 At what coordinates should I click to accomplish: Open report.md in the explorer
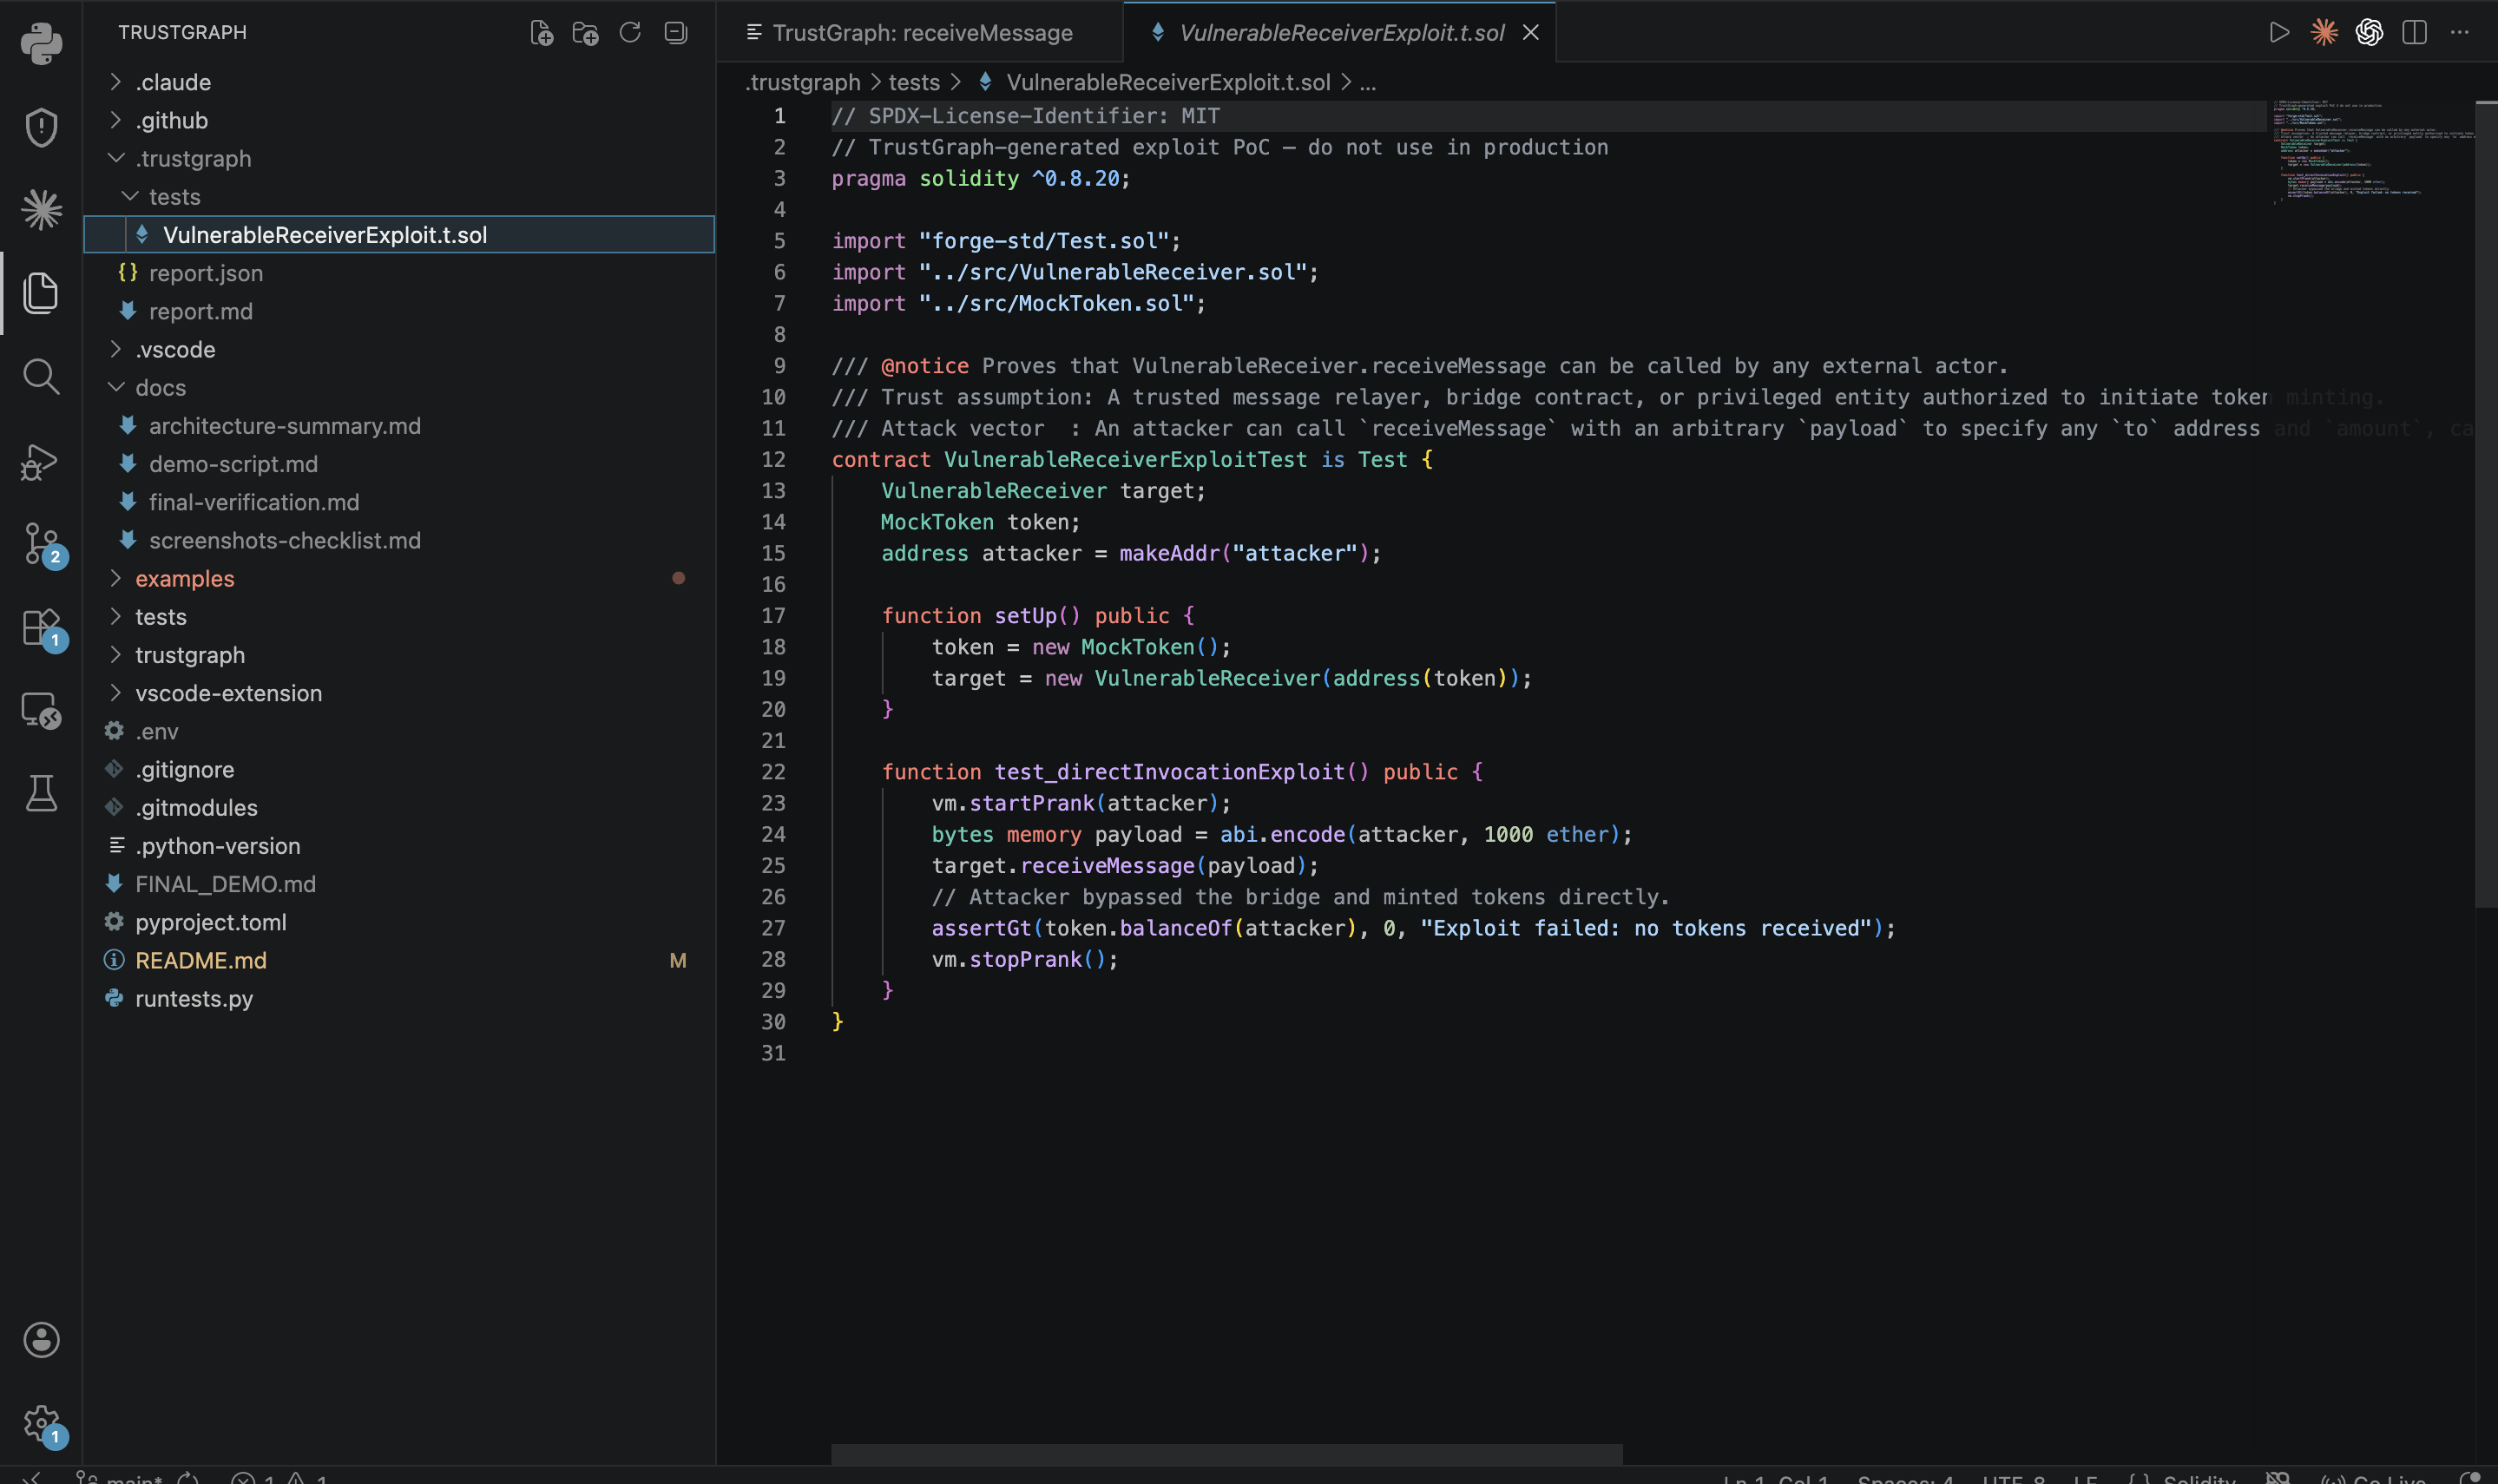tap(399, 311)
